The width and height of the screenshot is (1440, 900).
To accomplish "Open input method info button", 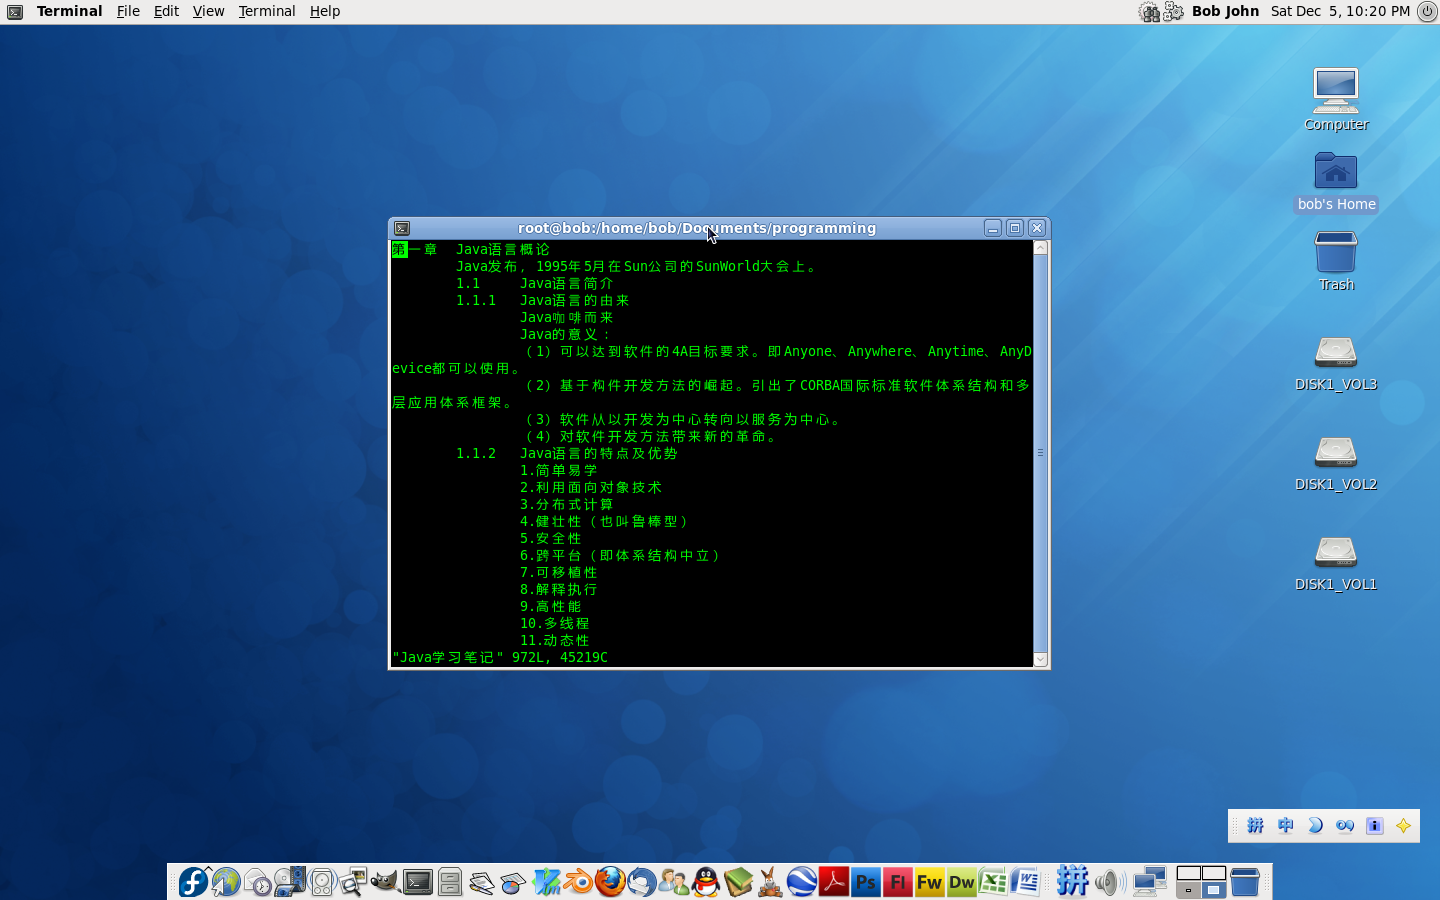I will tap(1375, 825).
